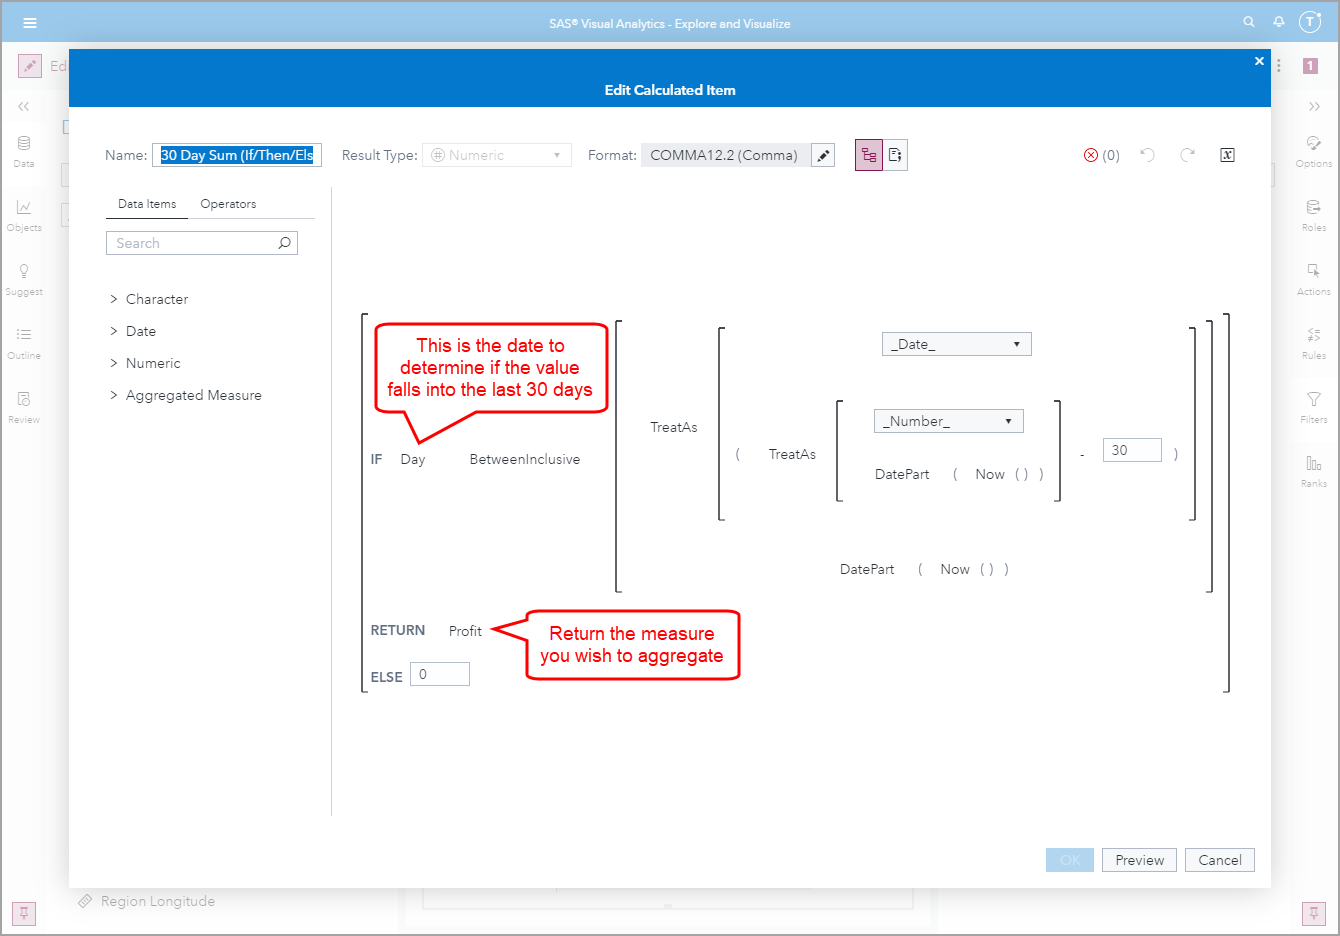
Task: Switch to the Operators tab
Action: coord(228,203)
